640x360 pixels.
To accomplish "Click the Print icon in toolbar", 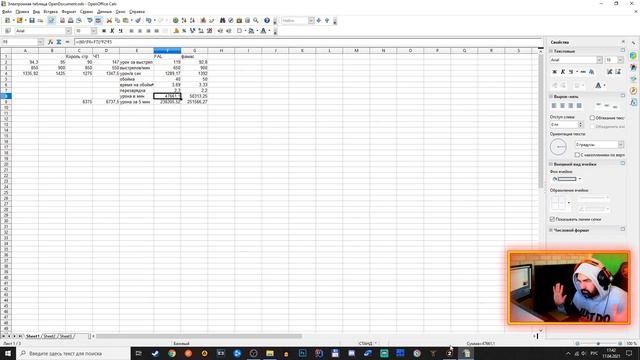I will [x=71, y=20].
